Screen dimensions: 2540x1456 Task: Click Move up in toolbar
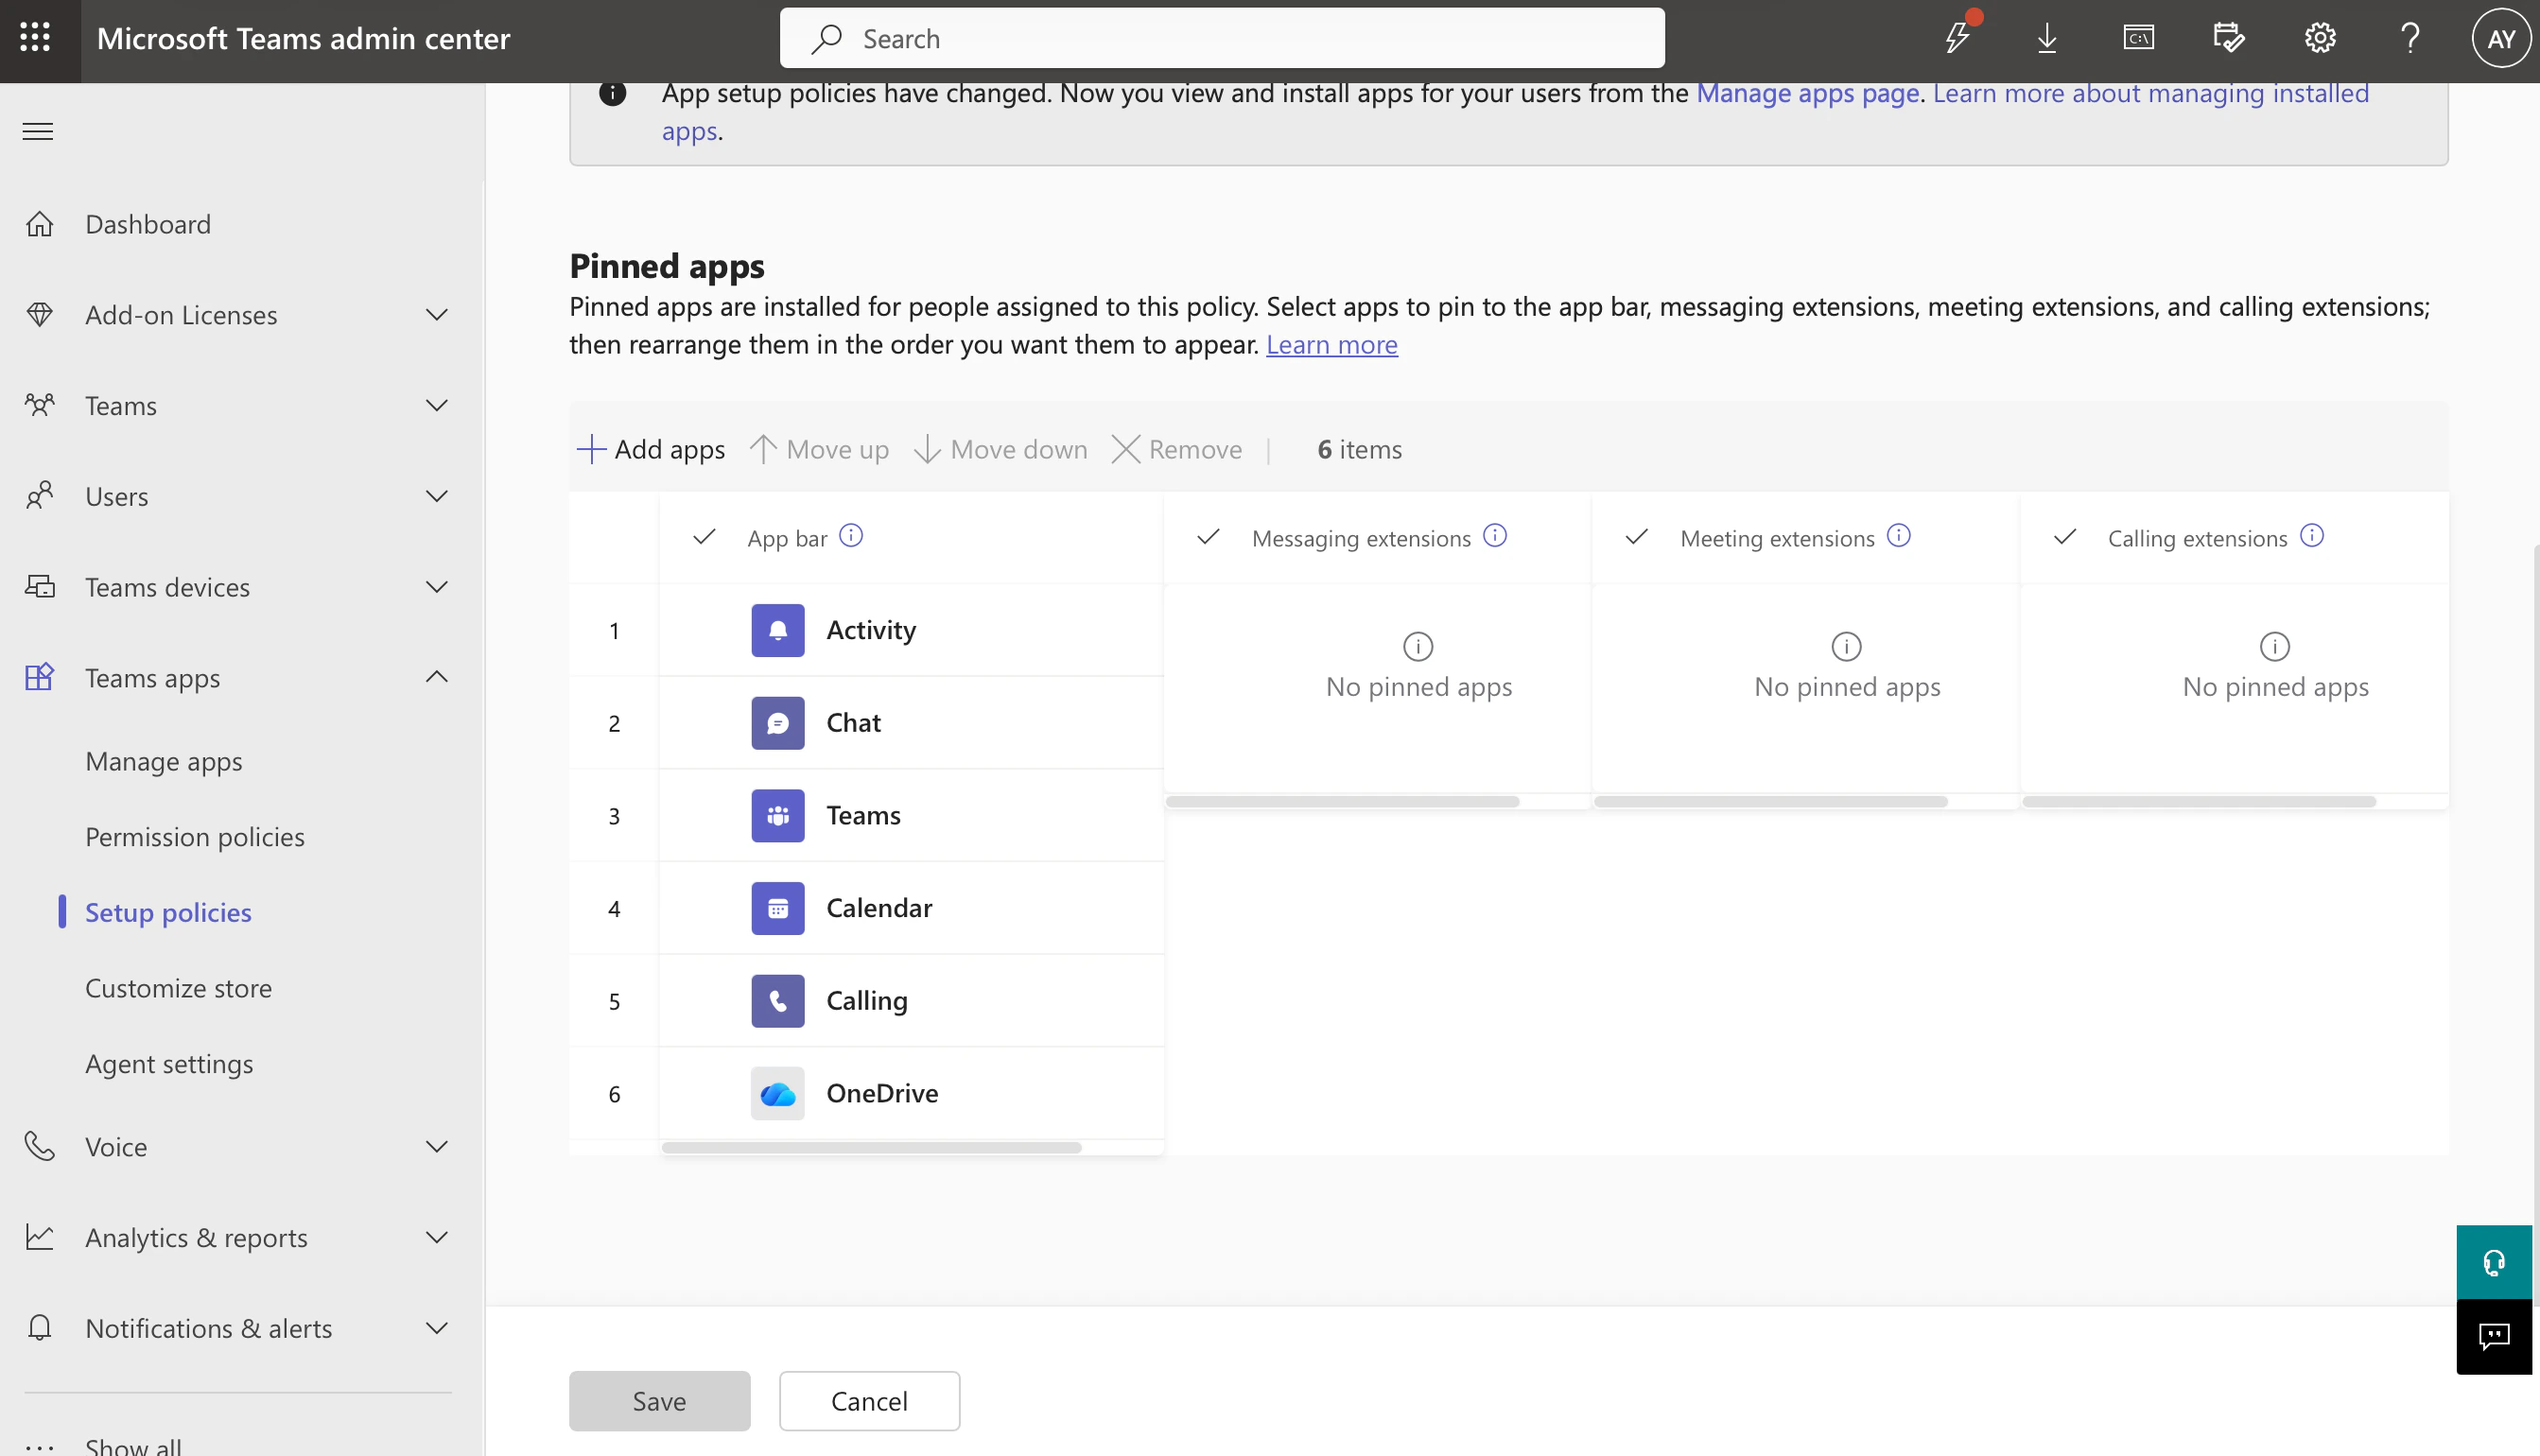[819, 449]
